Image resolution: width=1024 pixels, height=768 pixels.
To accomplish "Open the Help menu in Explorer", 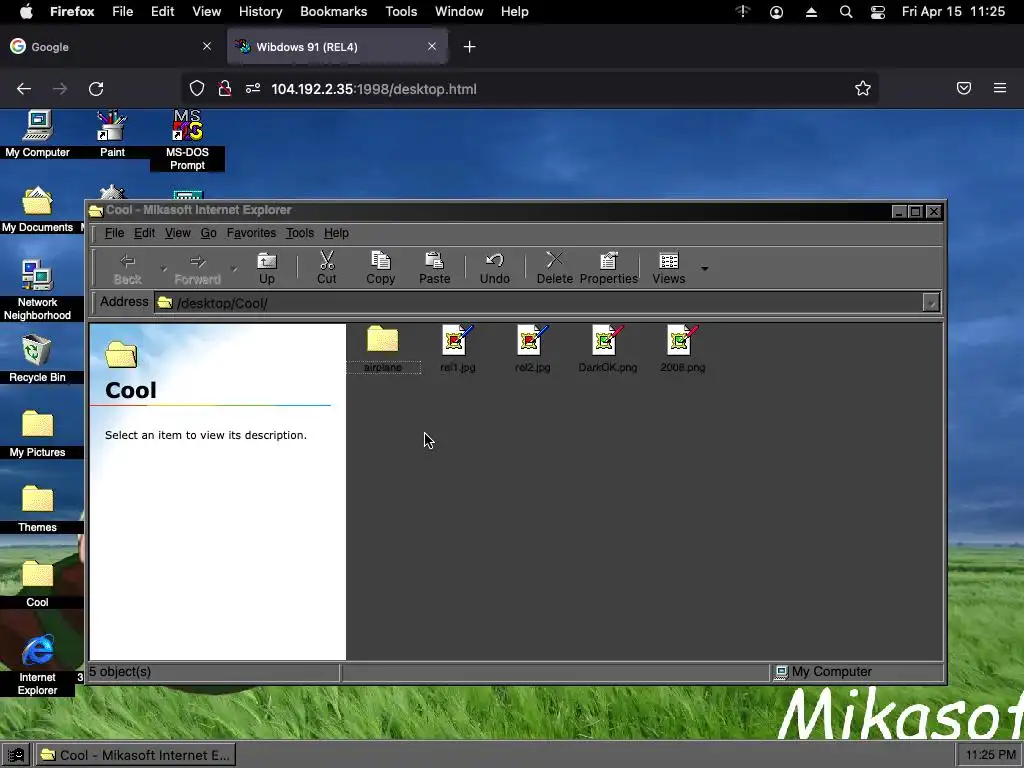I will (336, 233).
